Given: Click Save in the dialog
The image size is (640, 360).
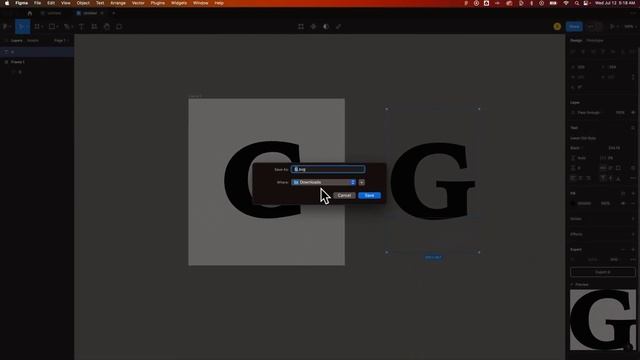Looking at the screenshot, I should click(369, 196).
